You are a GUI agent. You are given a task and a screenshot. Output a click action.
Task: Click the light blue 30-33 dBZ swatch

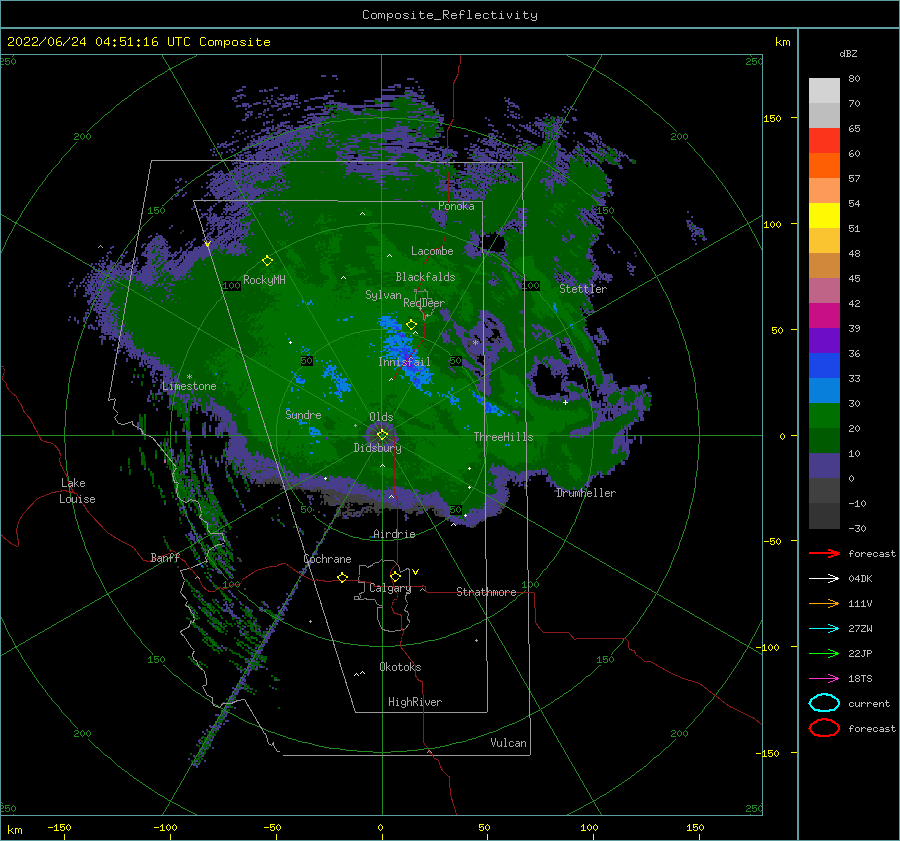824,391
